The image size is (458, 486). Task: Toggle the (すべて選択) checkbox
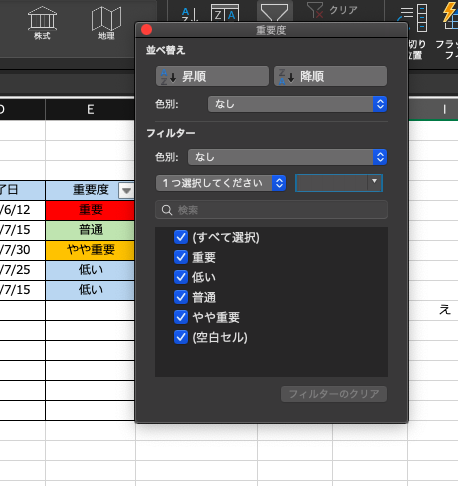click(x=181, y=237)
